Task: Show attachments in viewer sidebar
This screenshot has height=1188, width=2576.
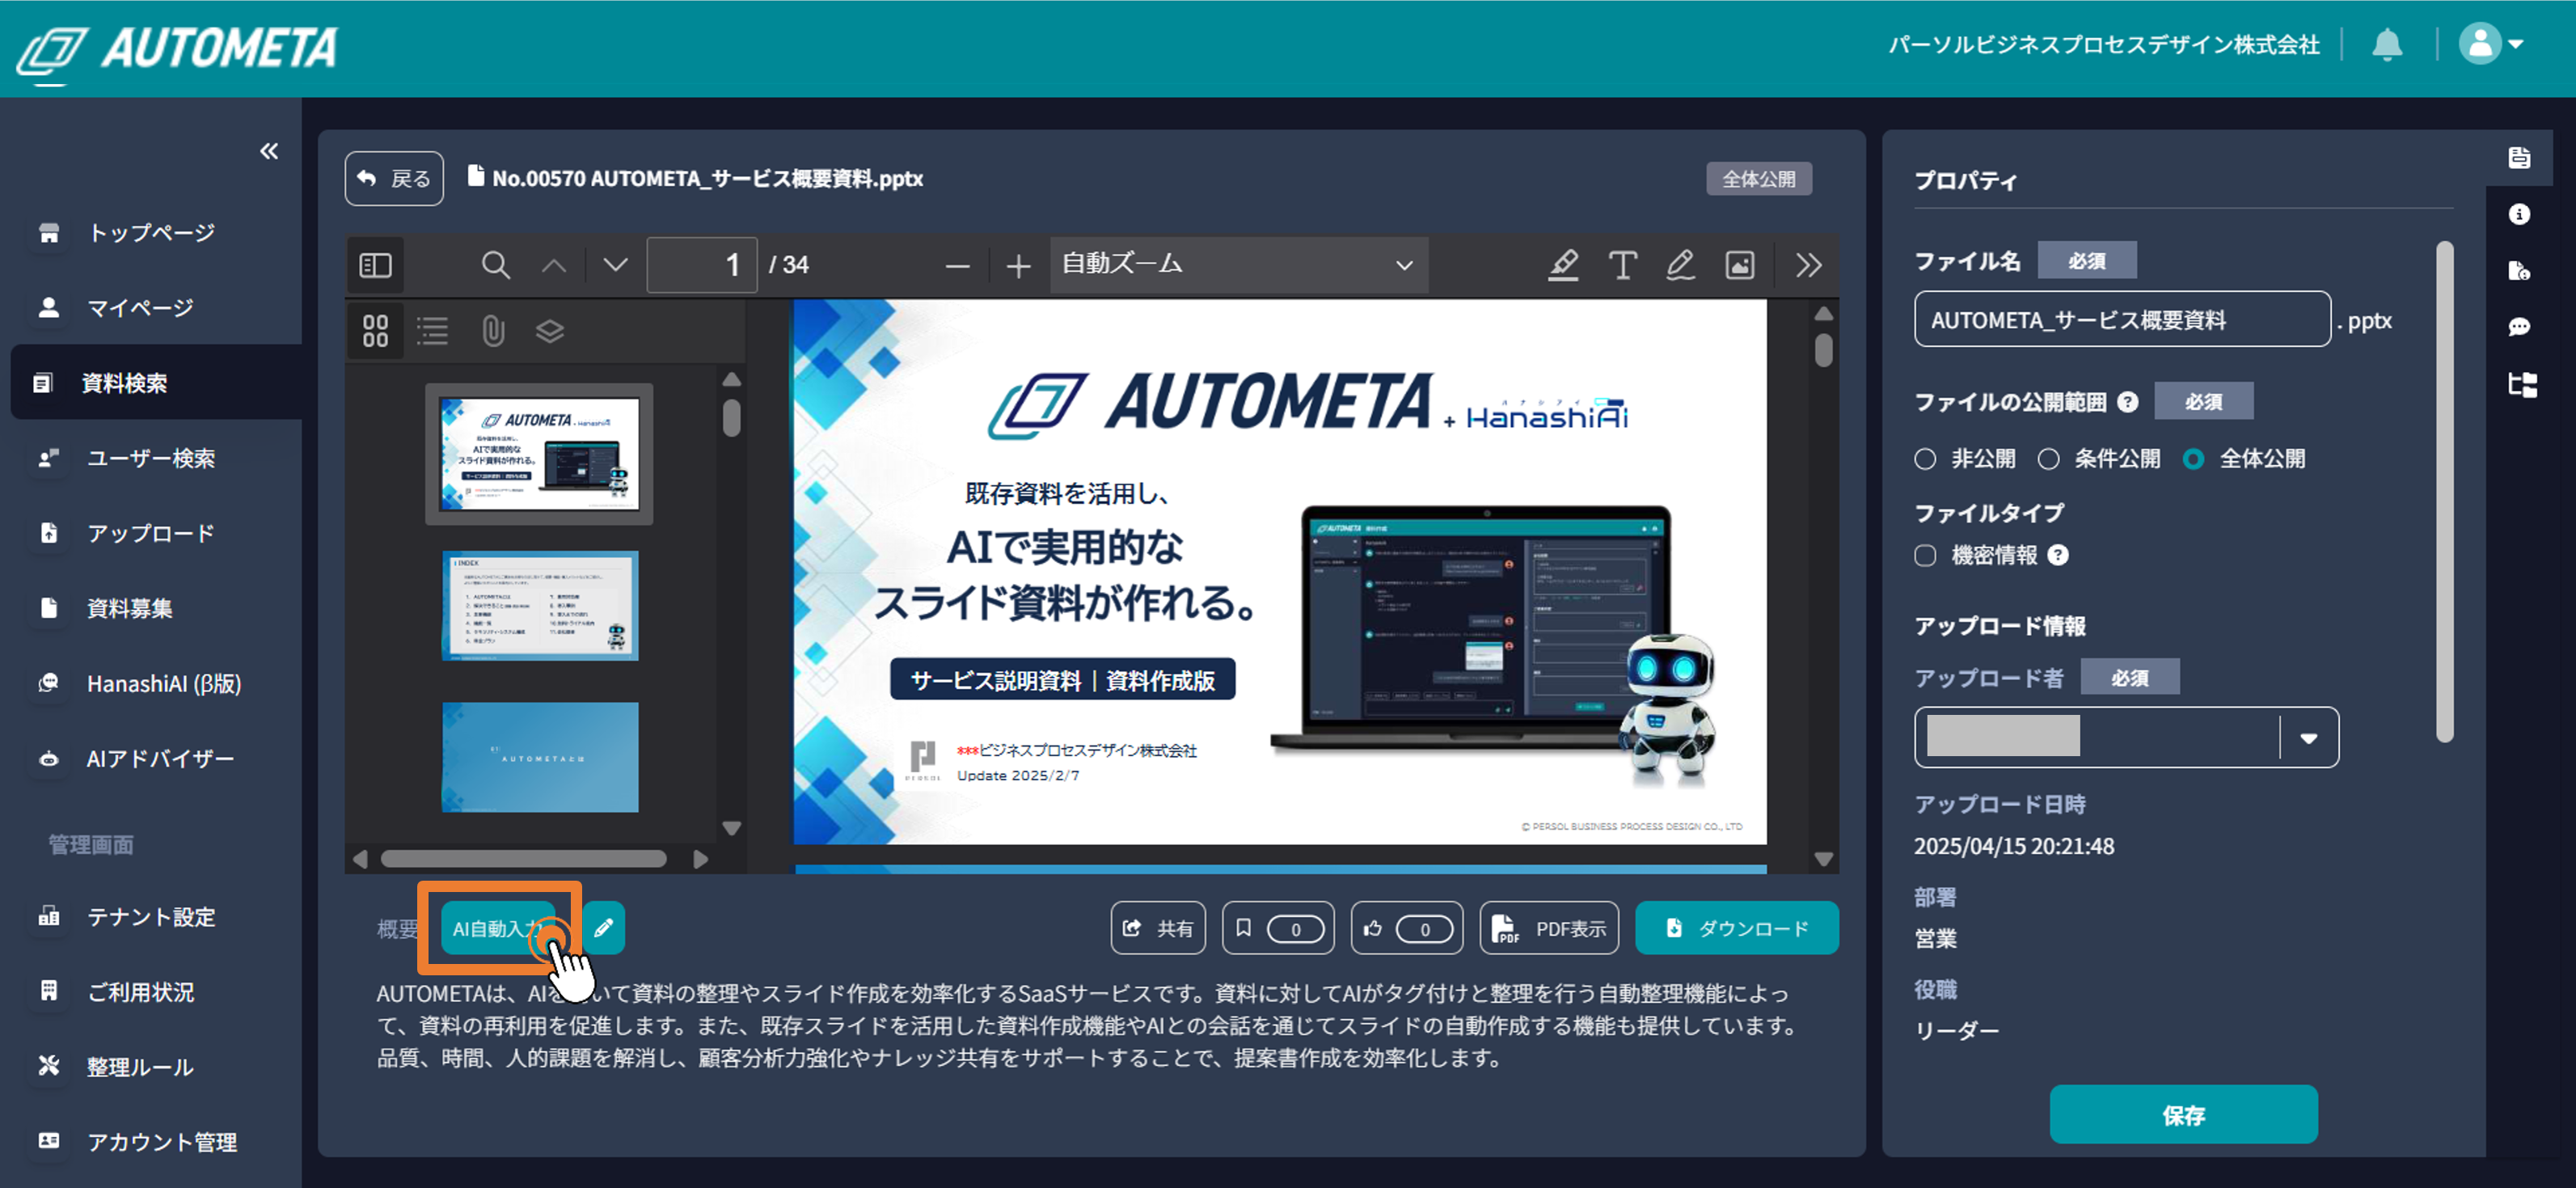Action: point(493,331)
